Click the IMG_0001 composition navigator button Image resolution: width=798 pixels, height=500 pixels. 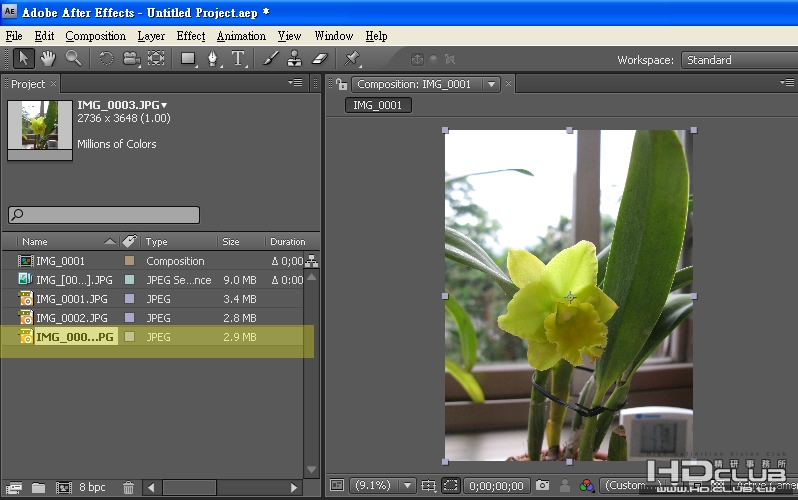[x=378, y=105]
